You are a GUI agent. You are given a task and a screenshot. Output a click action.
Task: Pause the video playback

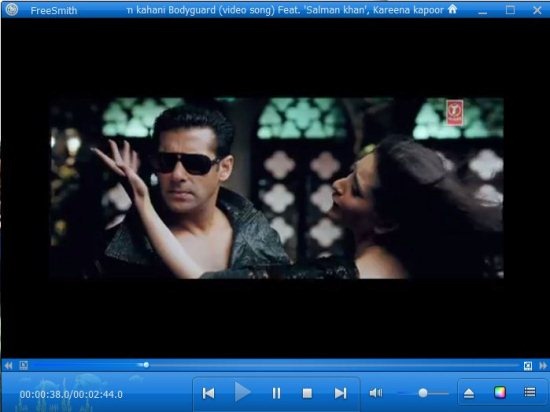(276, 393)
